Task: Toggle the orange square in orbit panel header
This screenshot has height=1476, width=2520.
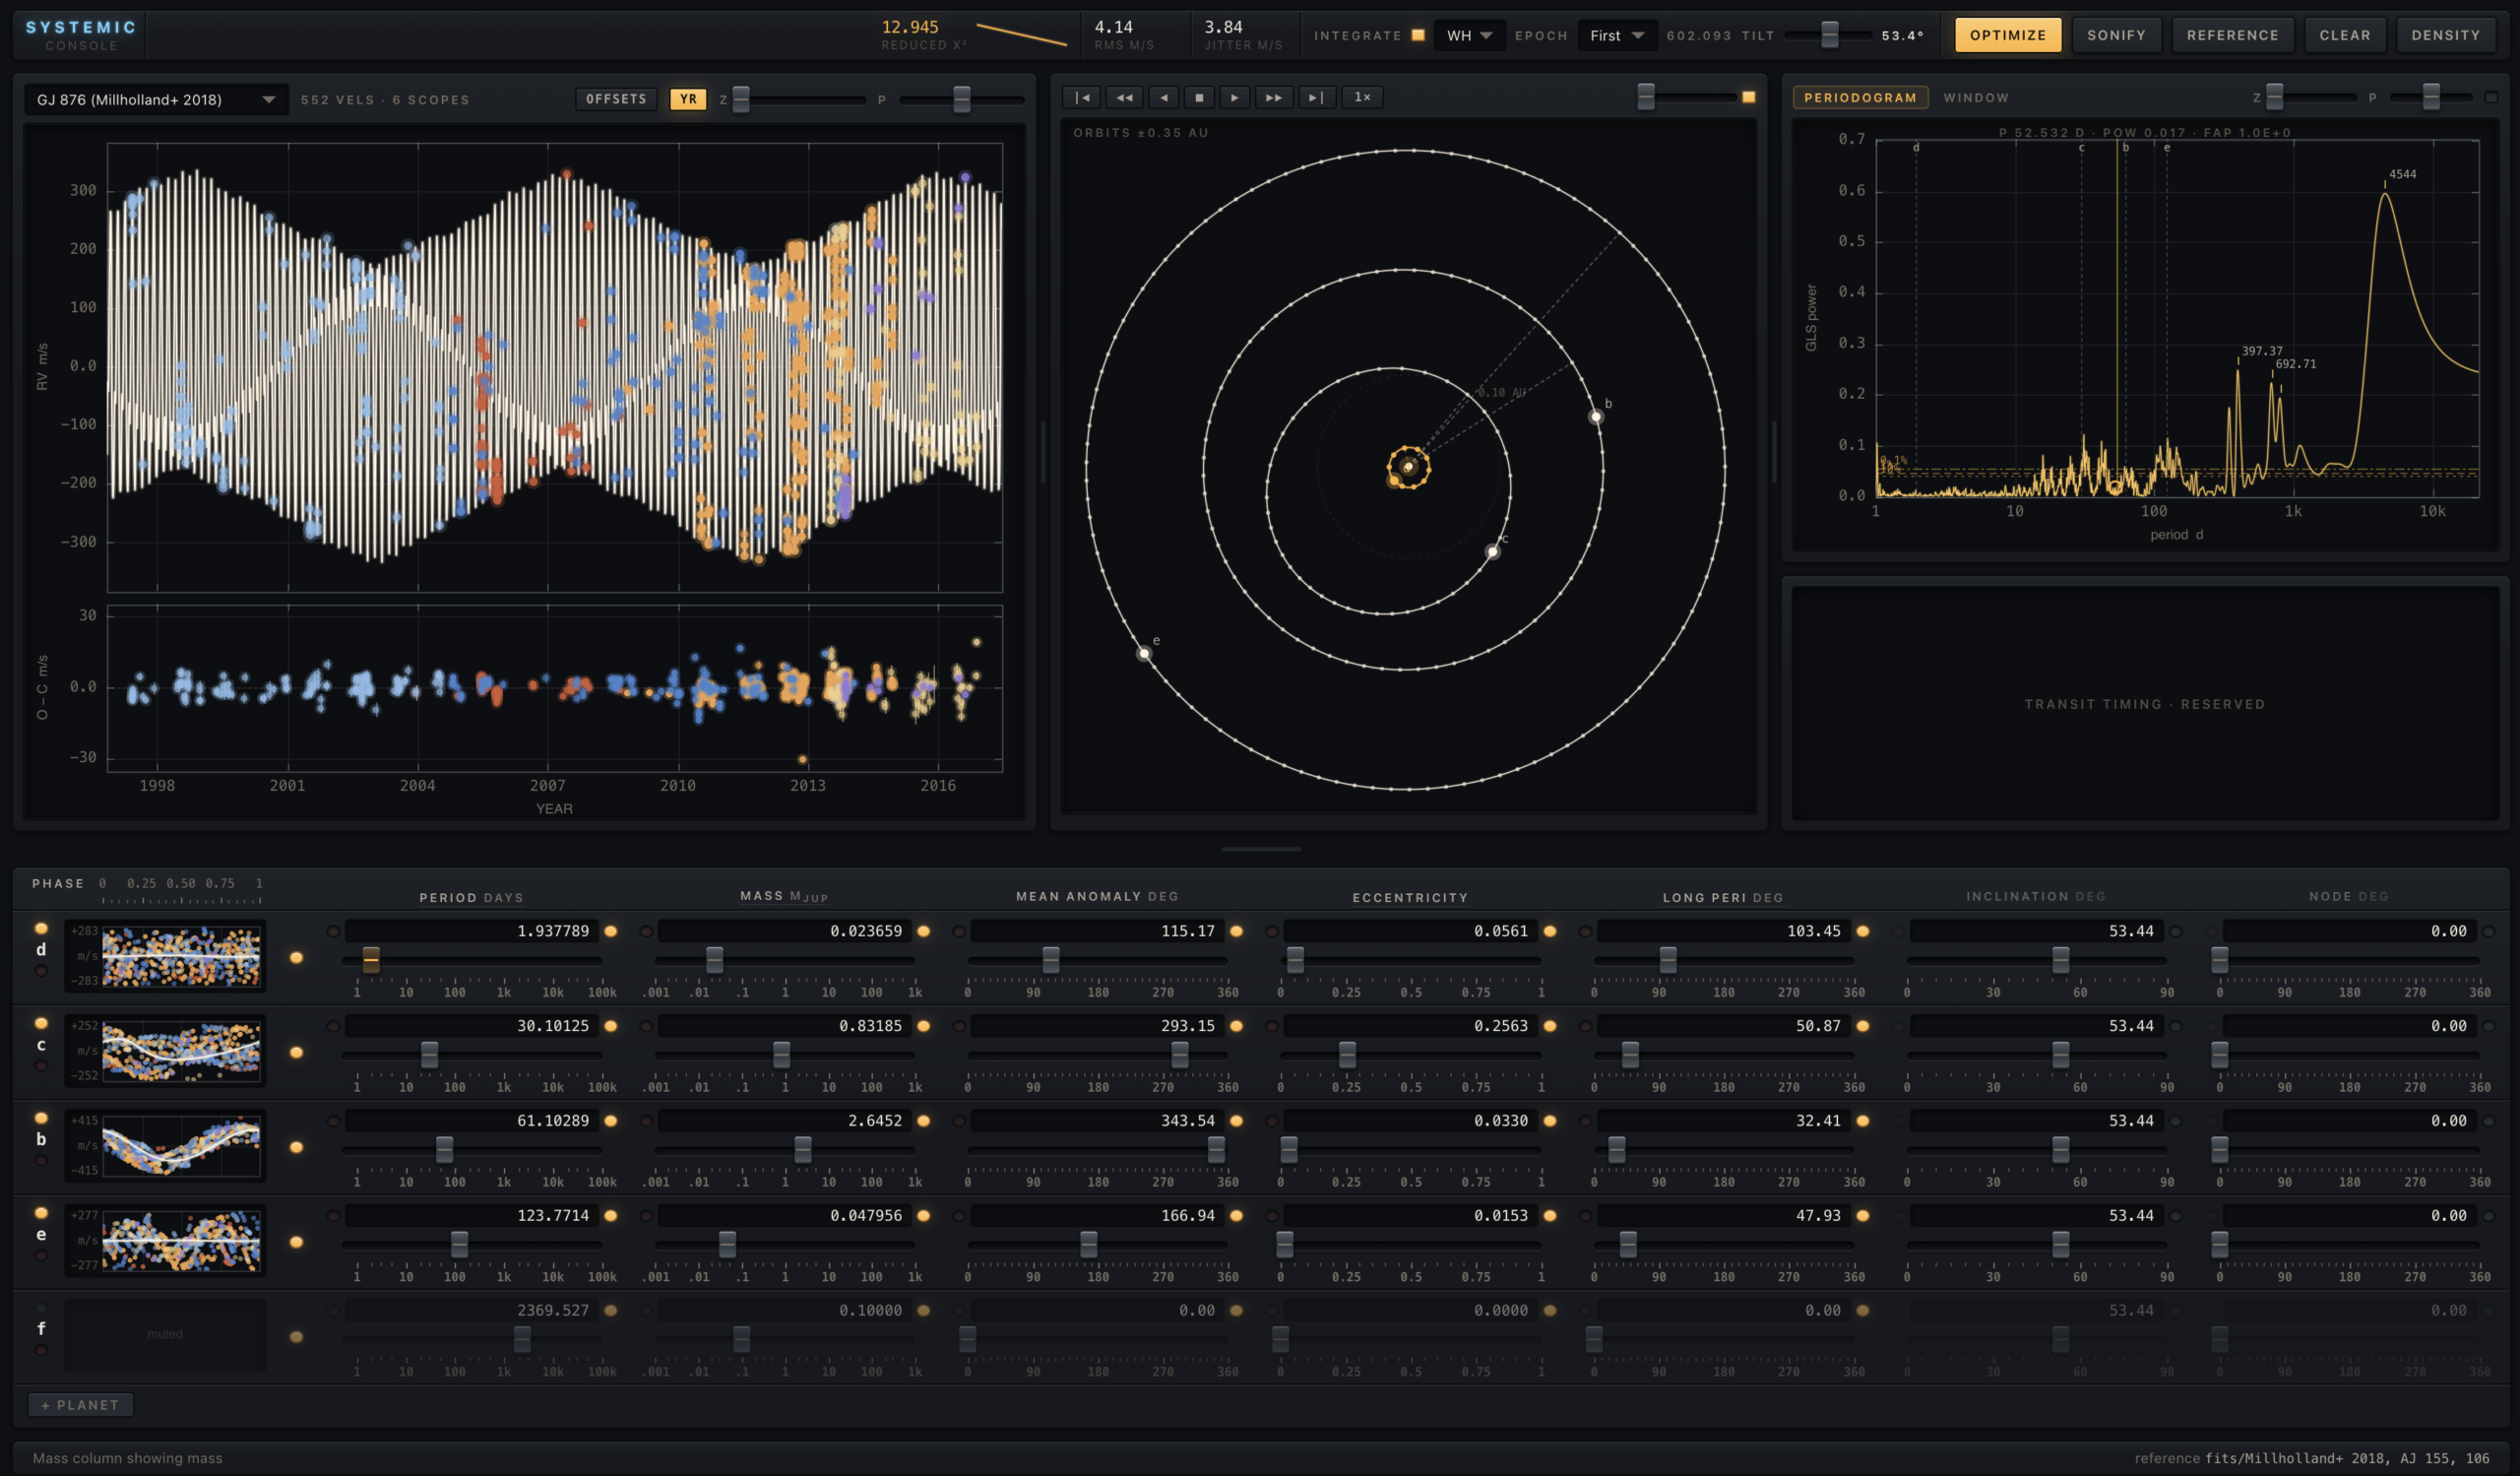Action: 1748,97
